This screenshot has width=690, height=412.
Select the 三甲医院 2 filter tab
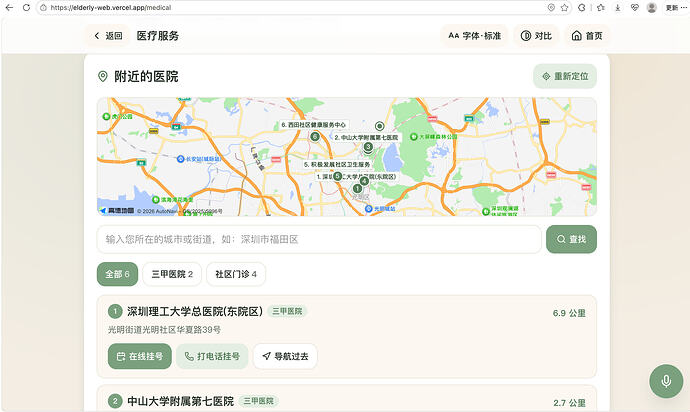tap(172, 274)
